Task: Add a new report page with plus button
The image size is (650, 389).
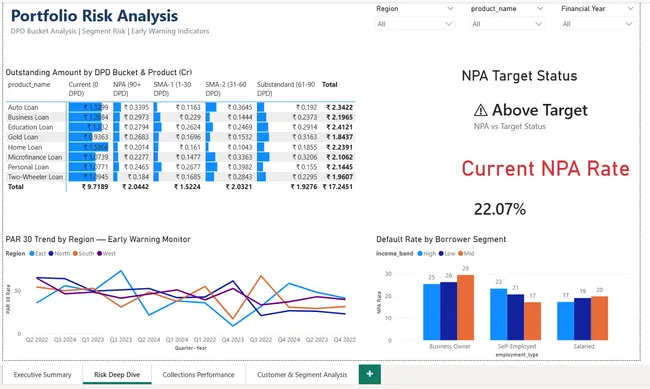Action: (x=369, y=374)
